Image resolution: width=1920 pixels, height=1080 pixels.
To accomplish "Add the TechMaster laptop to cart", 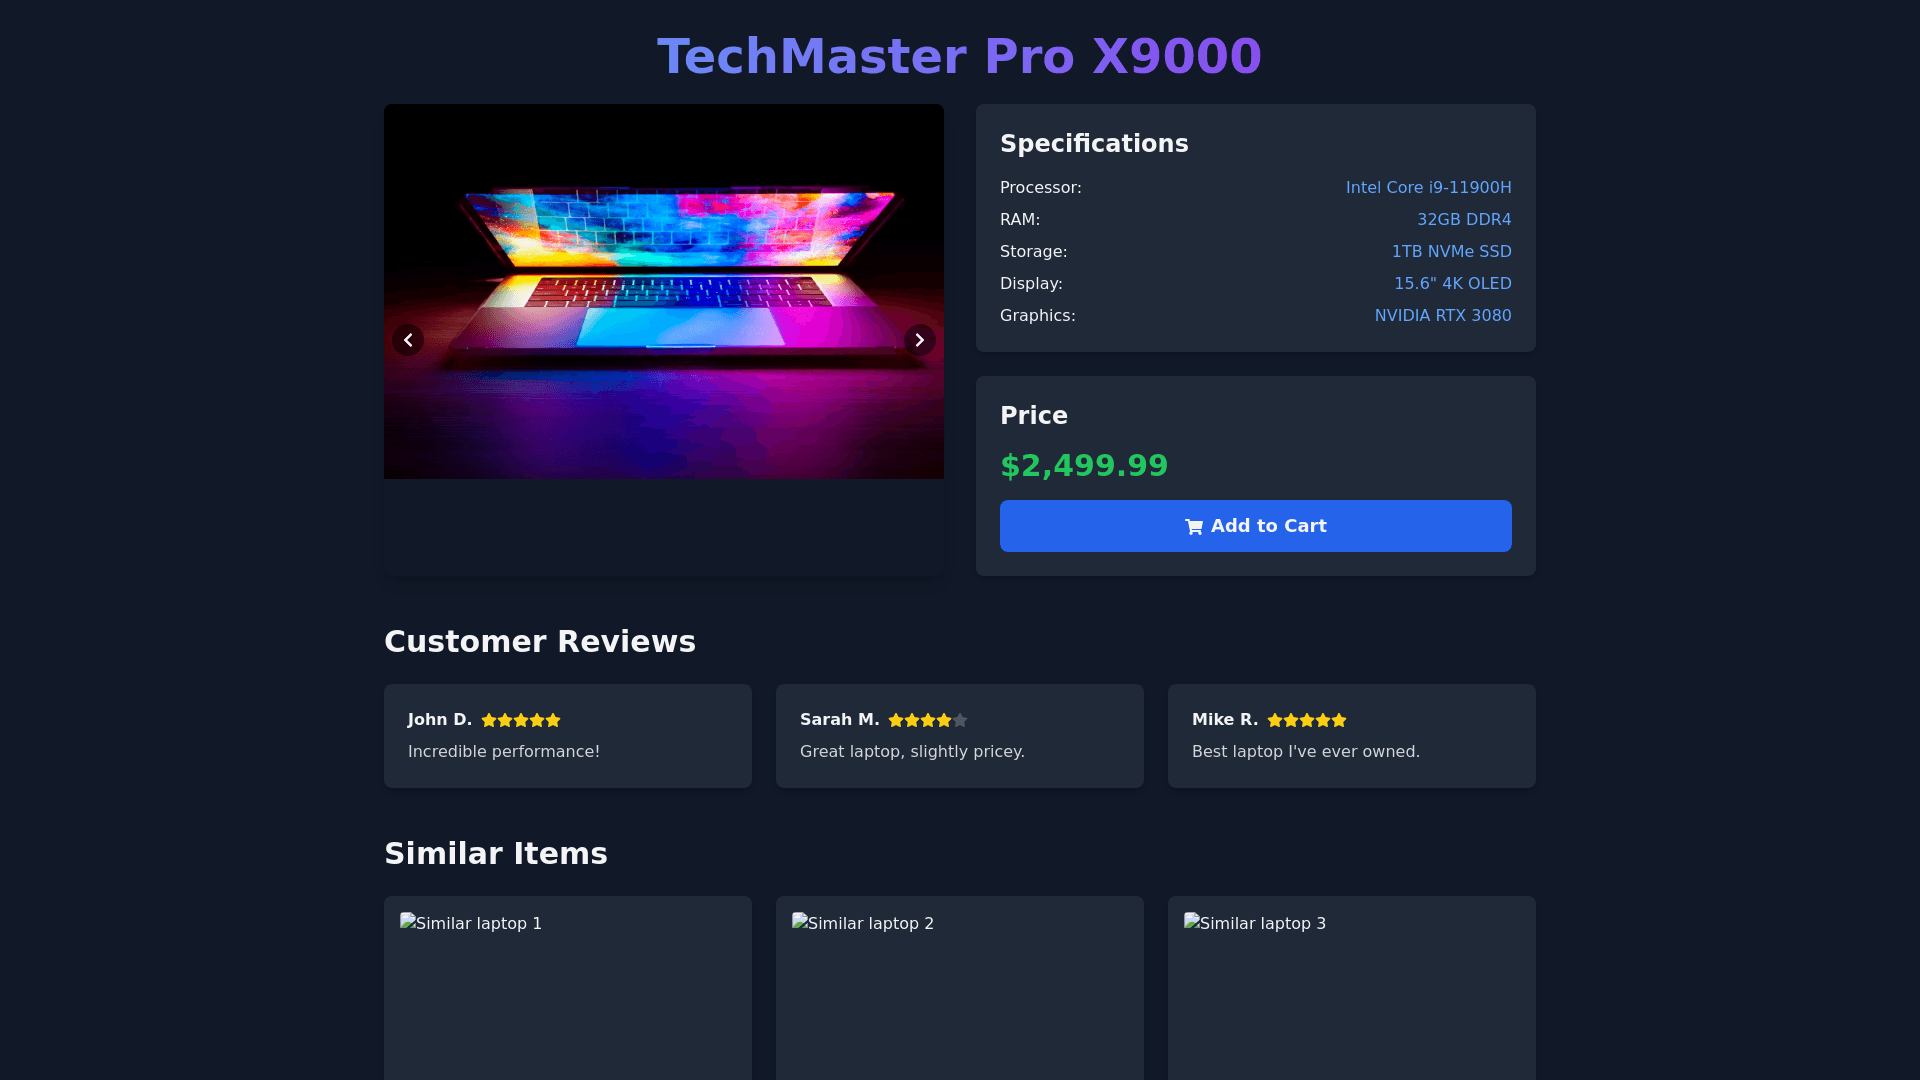I will pyautogui.click(x=1256, y=526).
